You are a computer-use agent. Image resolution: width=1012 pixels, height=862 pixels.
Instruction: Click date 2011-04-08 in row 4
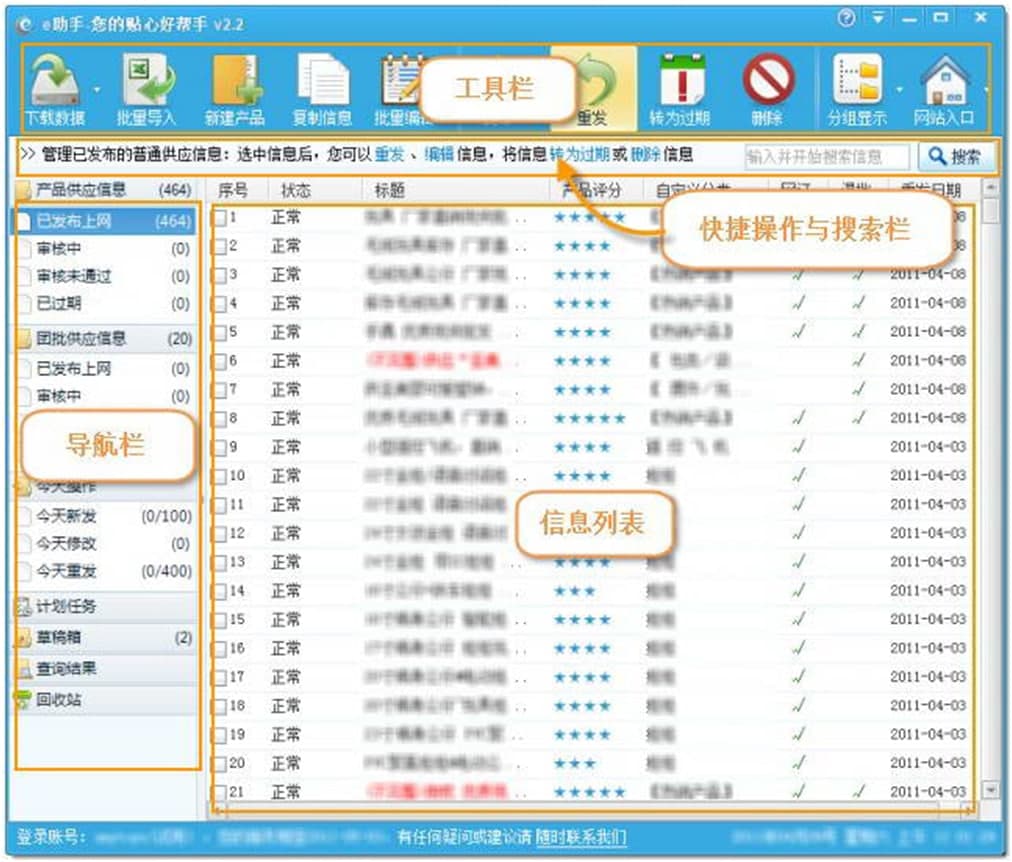(927, 303)
